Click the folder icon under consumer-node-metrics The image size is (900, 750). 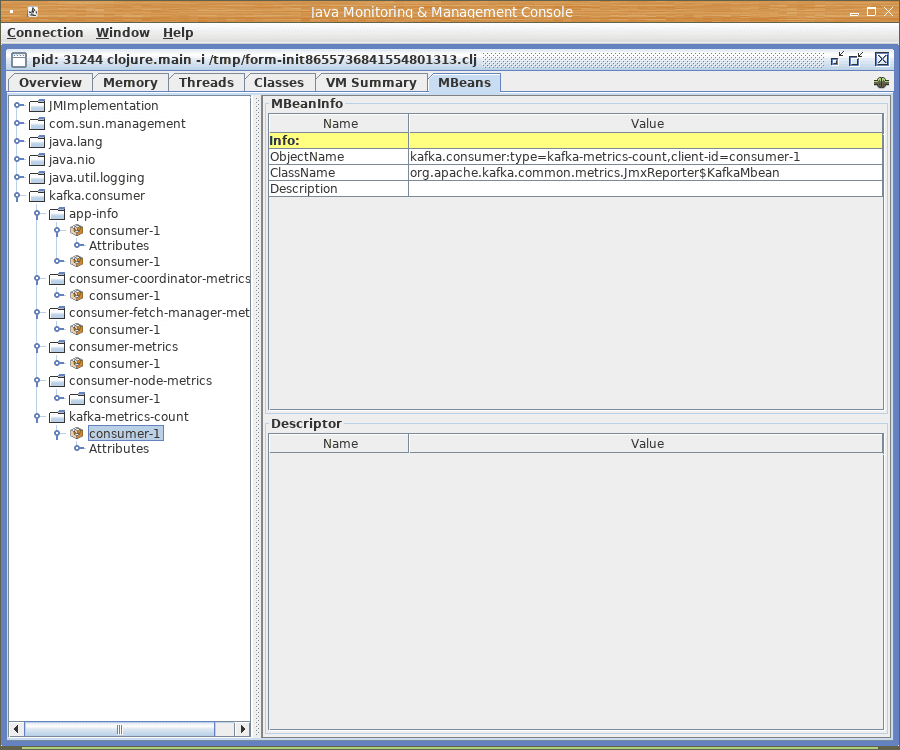pos(77,399)
